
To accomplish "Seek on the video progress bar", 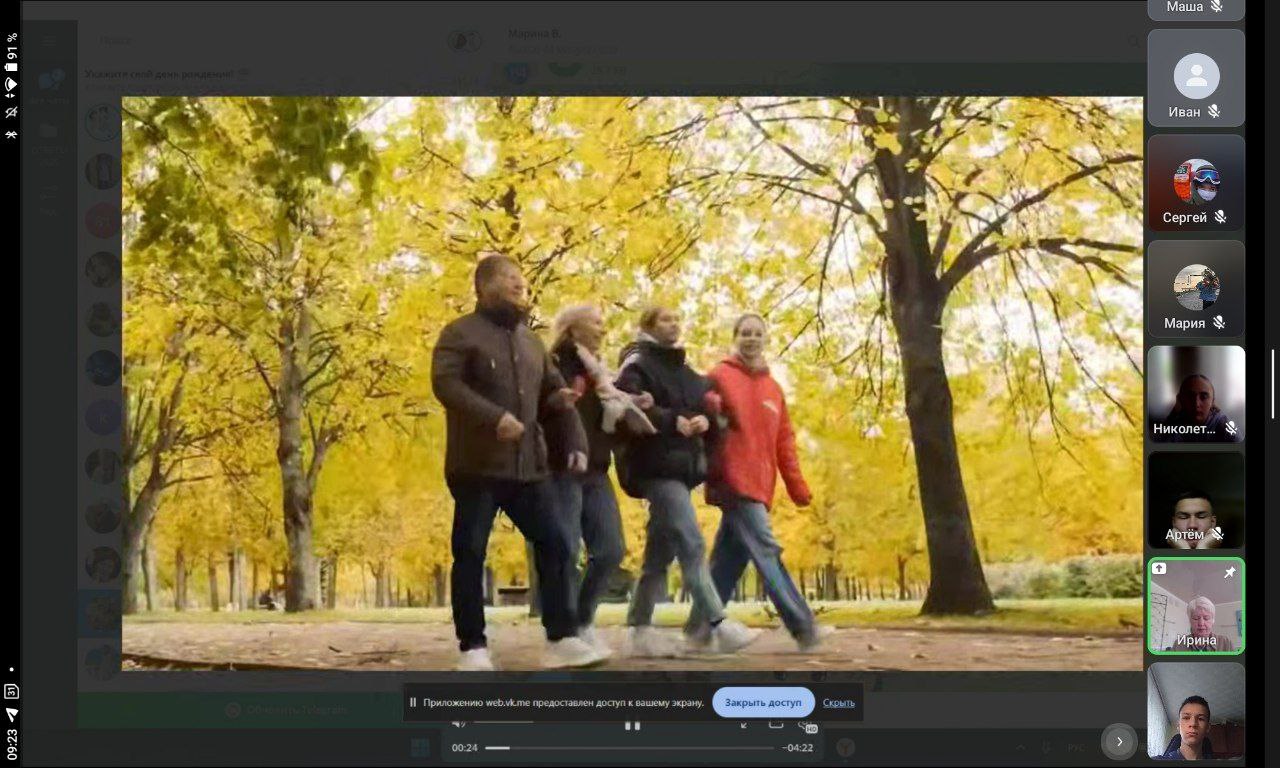I will point(629,748).
